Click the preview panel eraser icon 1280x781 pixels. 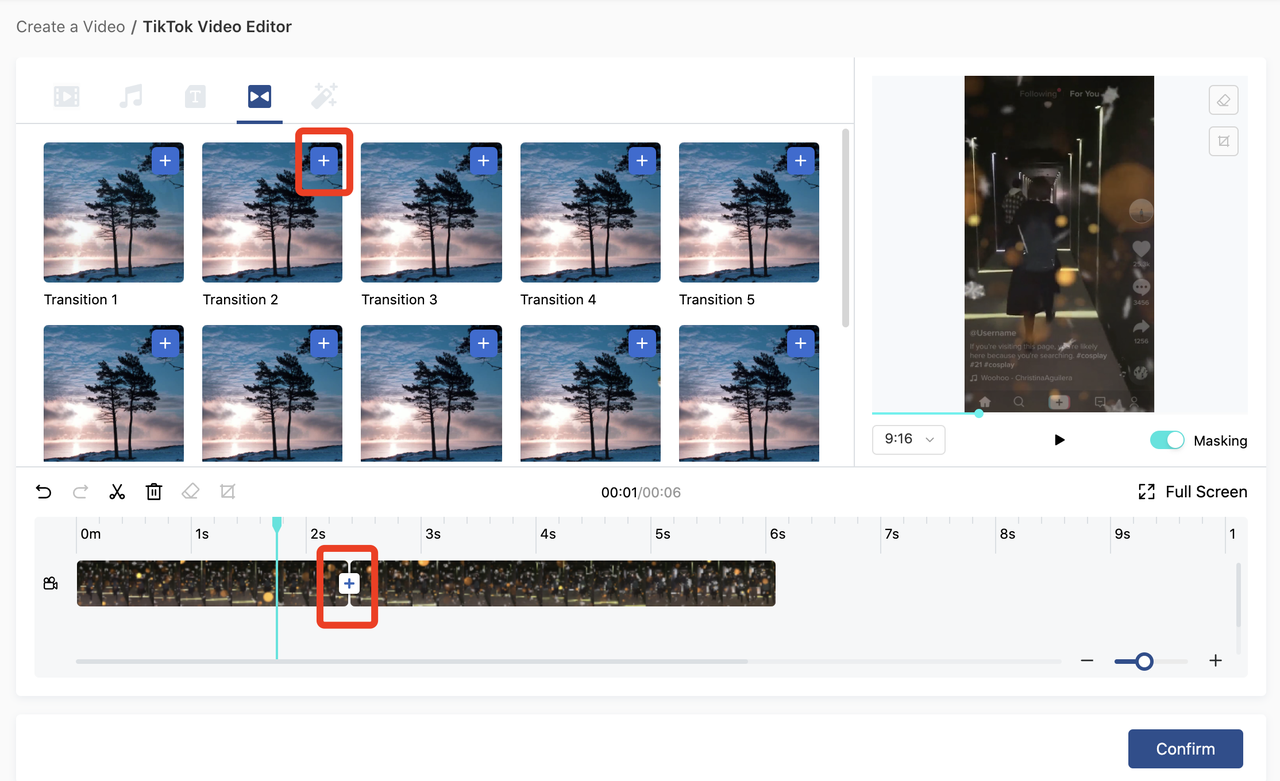coord(1224,100)
